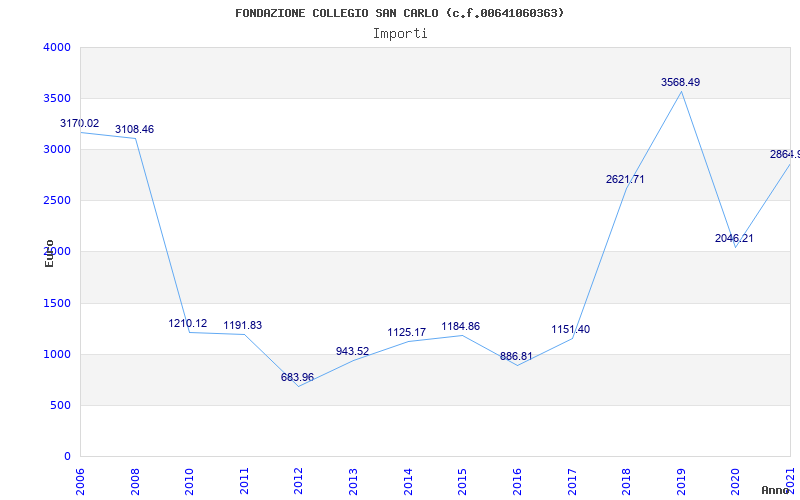Click the Anno x-axis title
The width and height of the screenshot is (800, 500).
(775, 490)
